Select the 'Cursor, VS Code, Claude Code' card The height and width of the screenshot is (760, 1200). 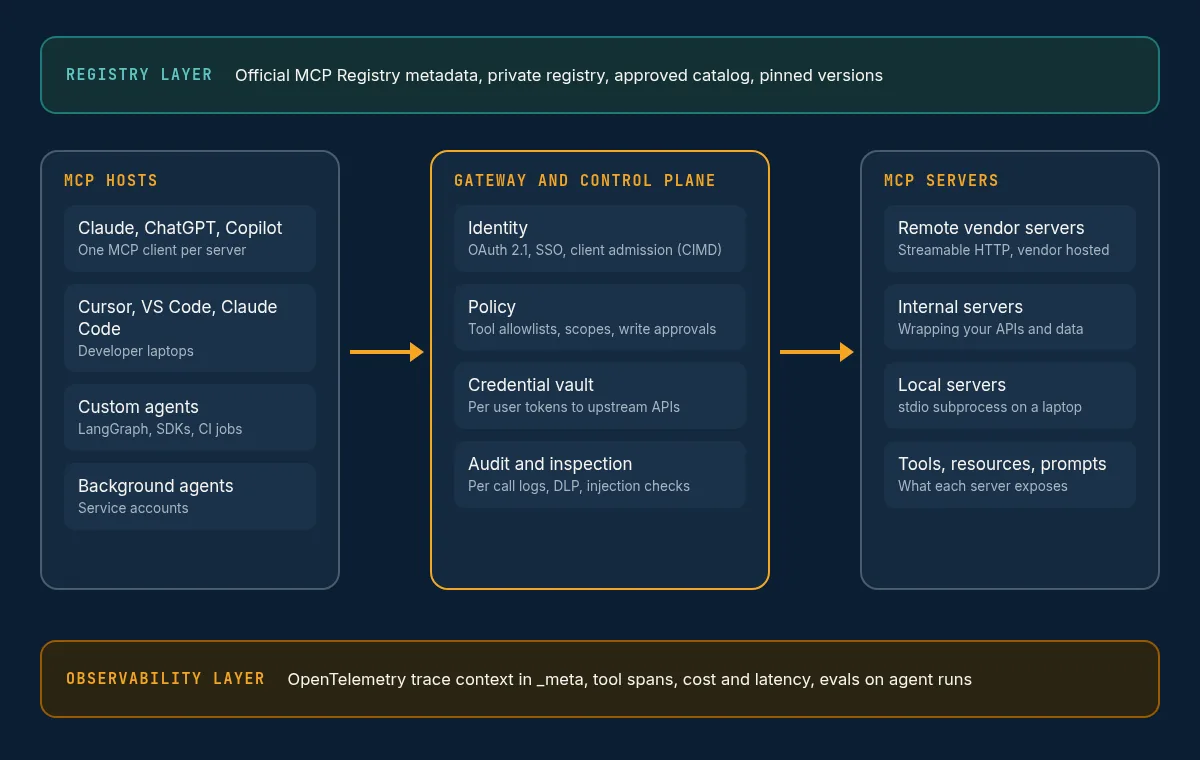(x=190, y=328)
